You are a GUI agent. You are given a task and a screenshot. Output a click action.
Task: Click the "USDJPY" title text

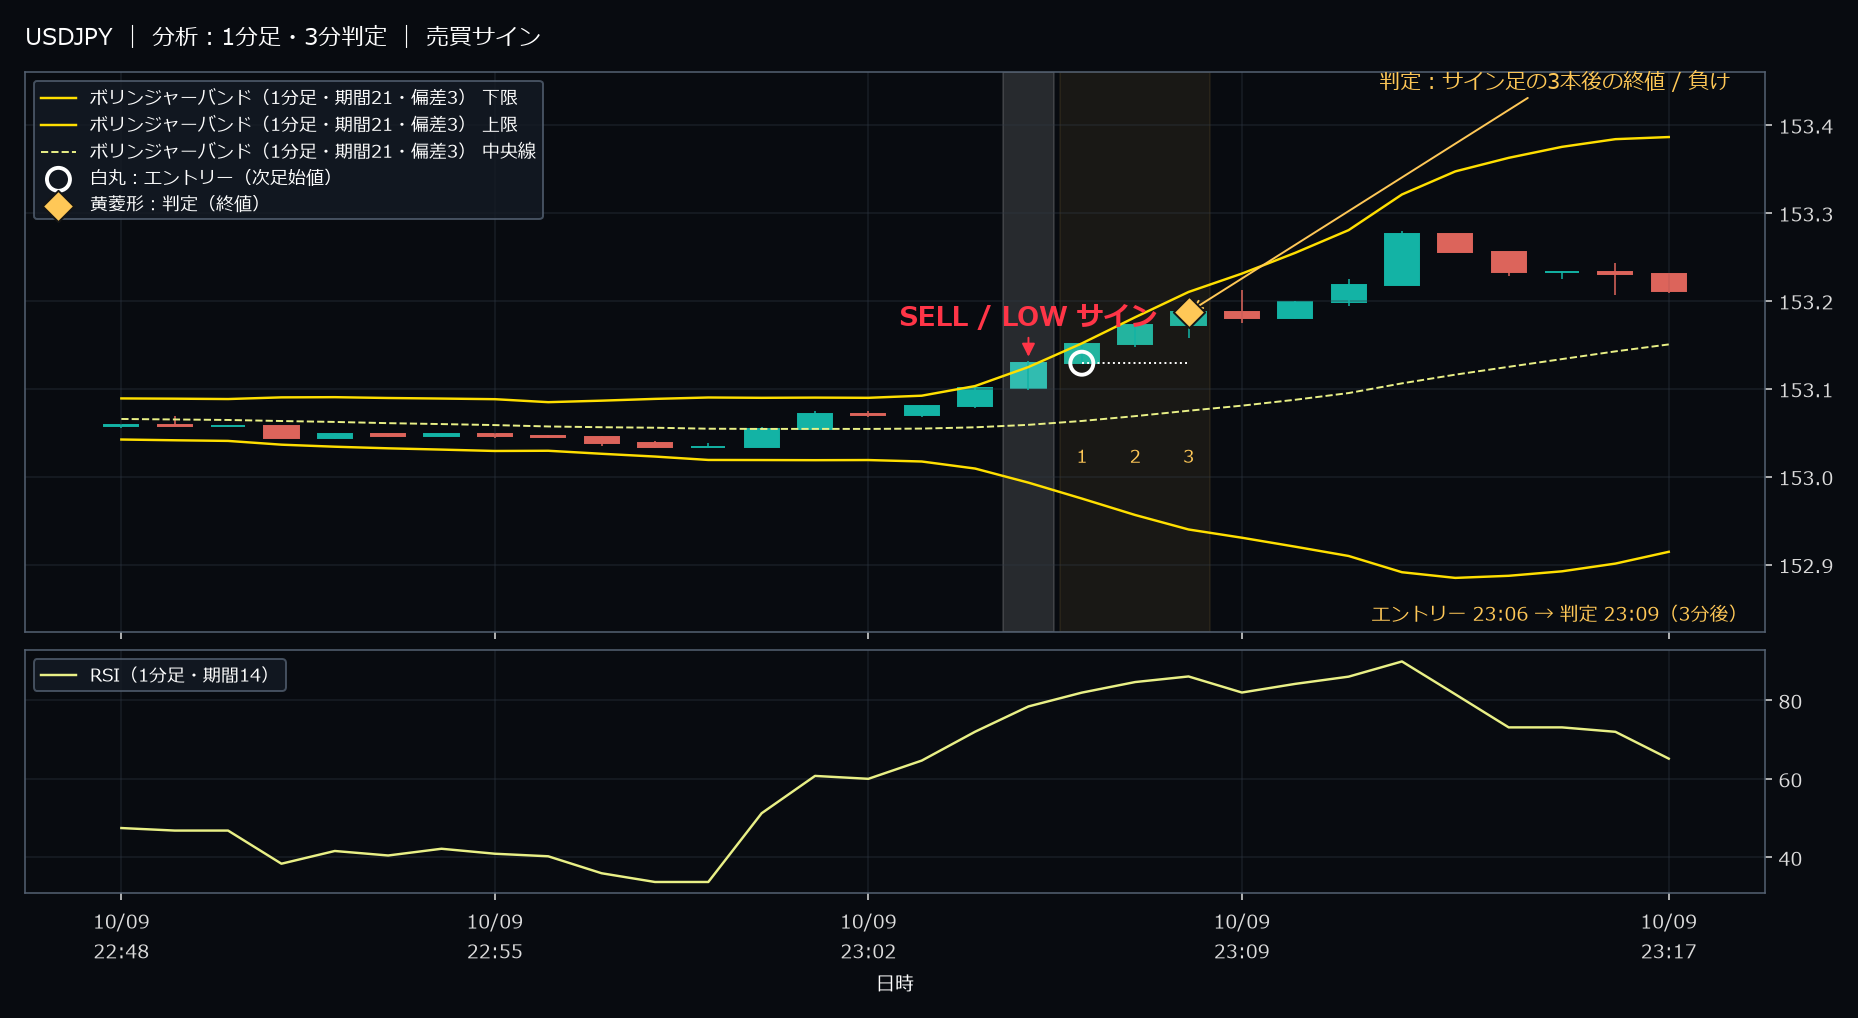[x=69, y=37]
